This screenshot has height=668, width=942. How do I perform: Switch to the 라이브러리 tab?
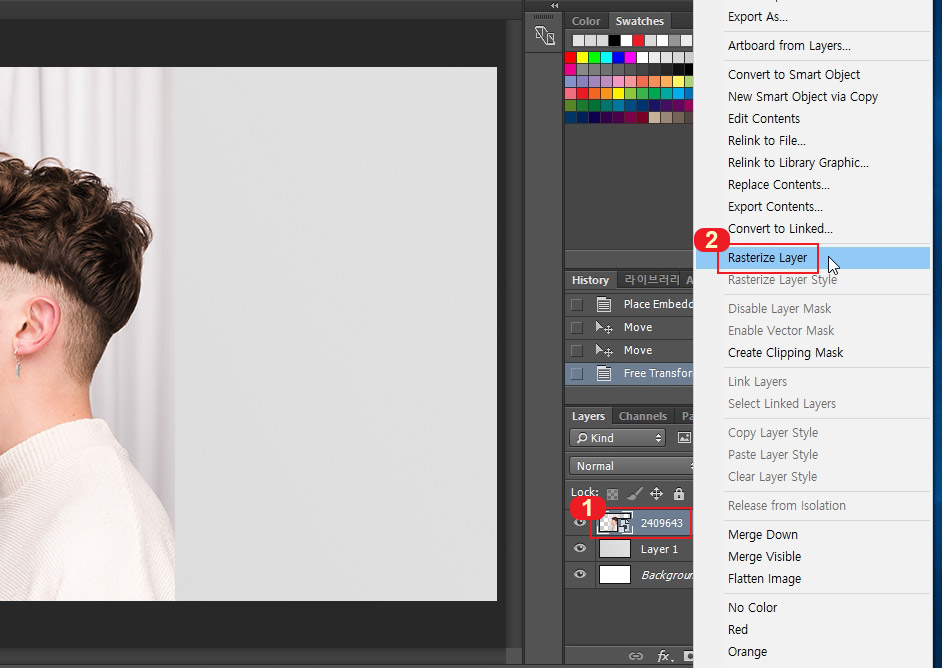click(x=651, y=280)
